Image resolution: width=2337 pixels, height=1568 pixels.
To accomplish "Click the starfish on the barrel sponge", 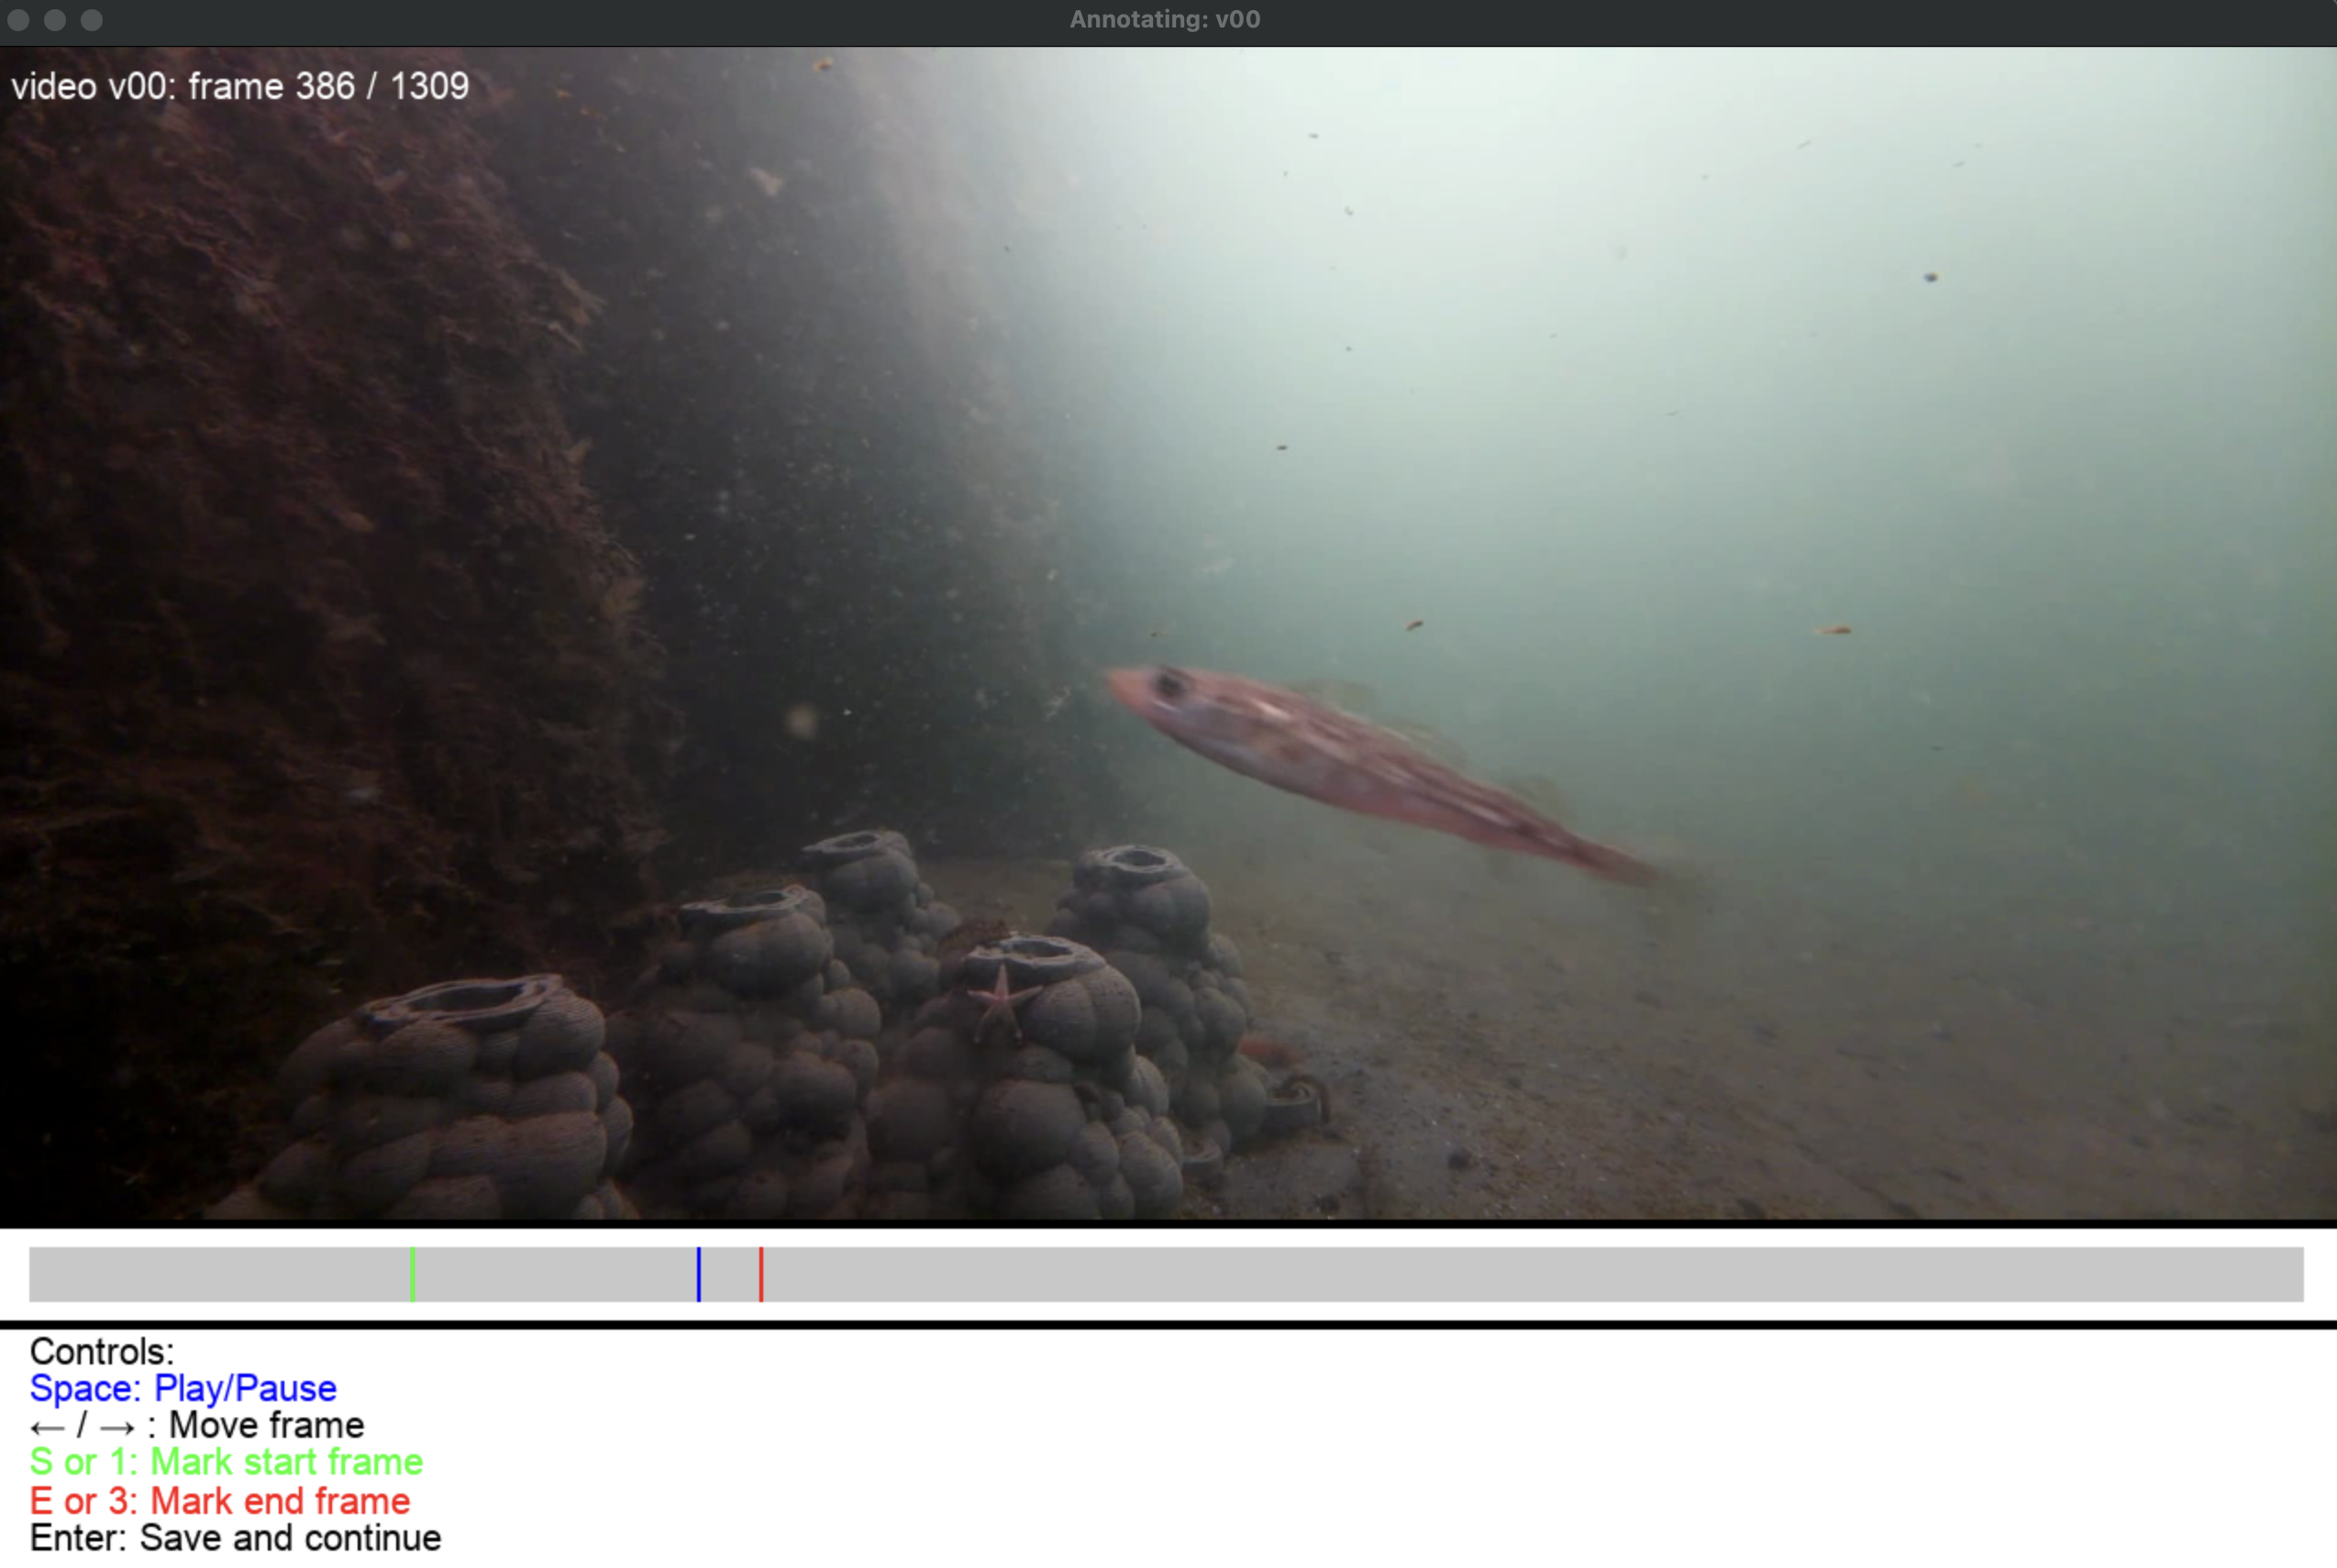I will (1000, 1001).
